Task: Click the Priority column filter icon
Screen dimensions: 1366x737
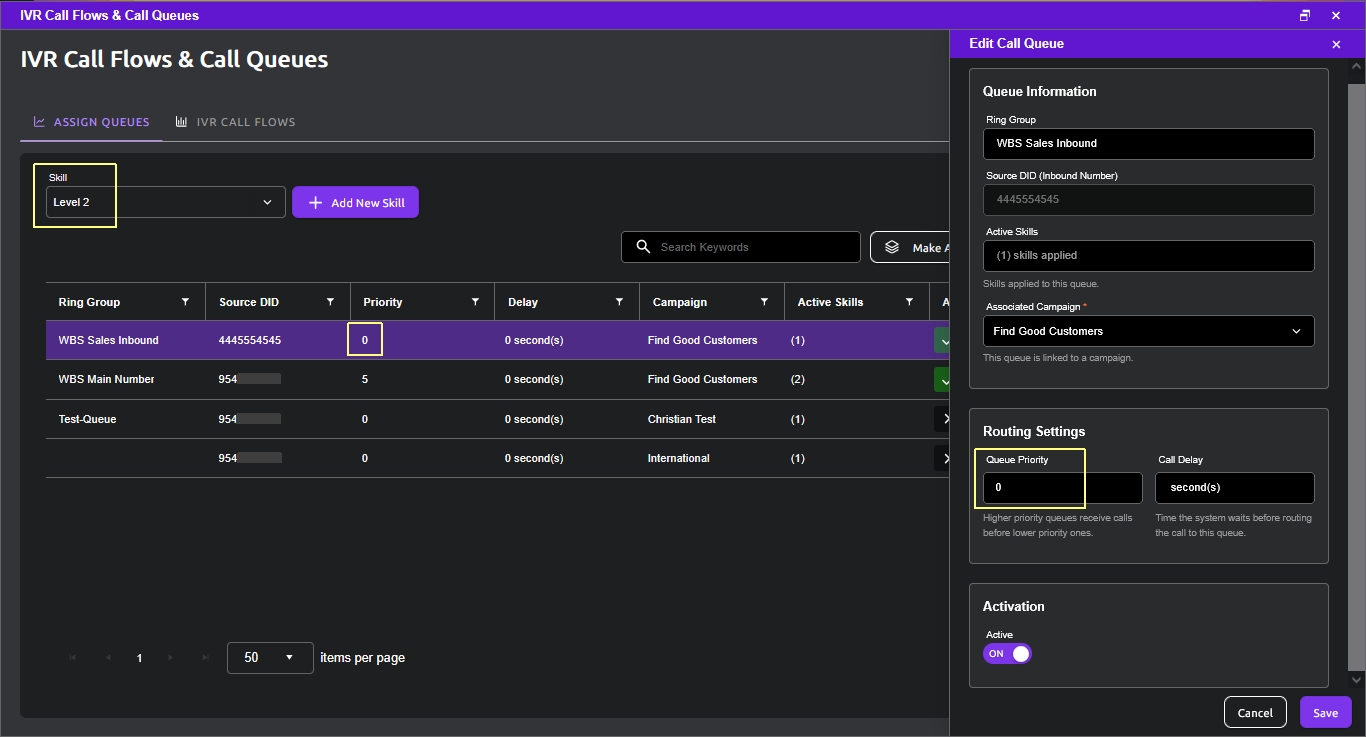Action: [475, 302]
